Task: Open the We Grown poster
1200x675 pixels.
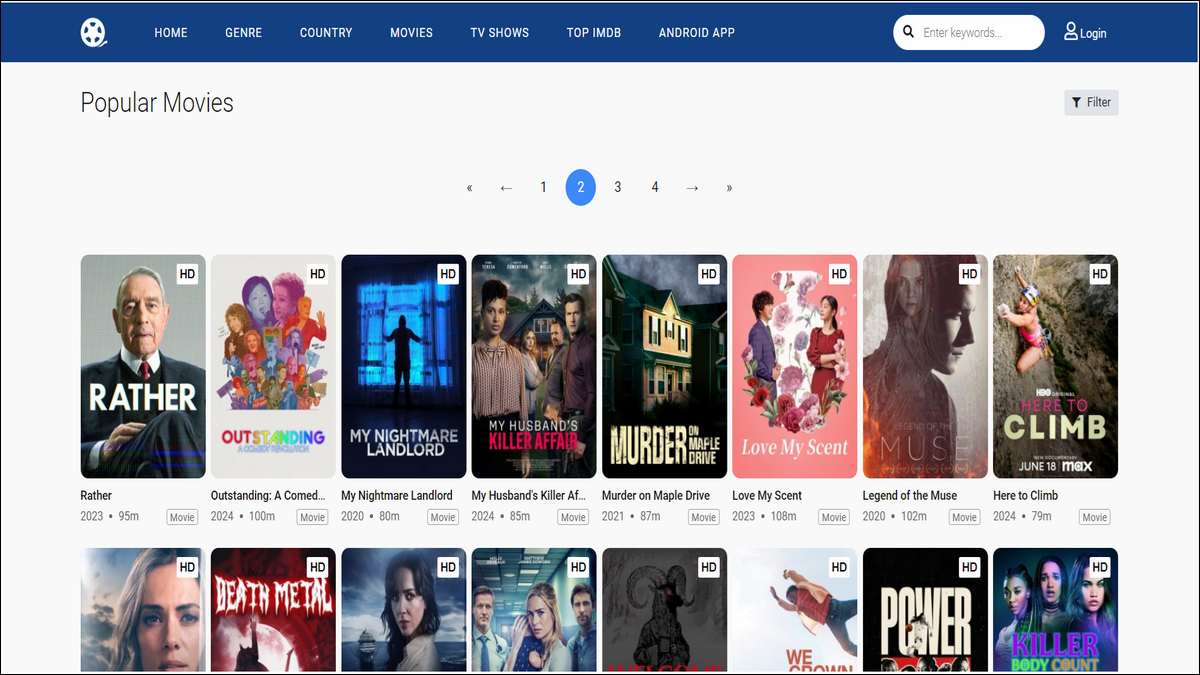Action: pyautogui.click(x=795, y=610)
